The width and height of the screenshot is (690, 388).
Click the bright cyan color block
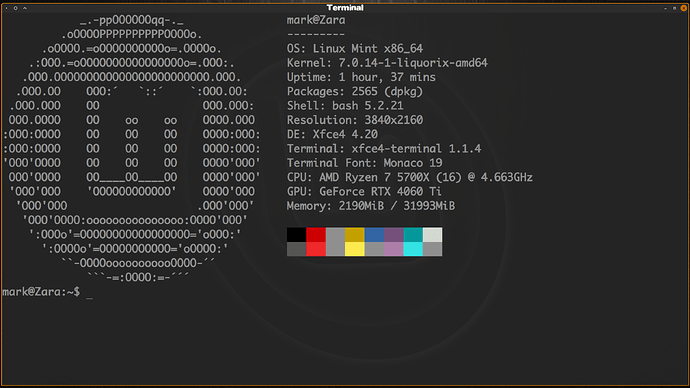click(x=413, y=249)
